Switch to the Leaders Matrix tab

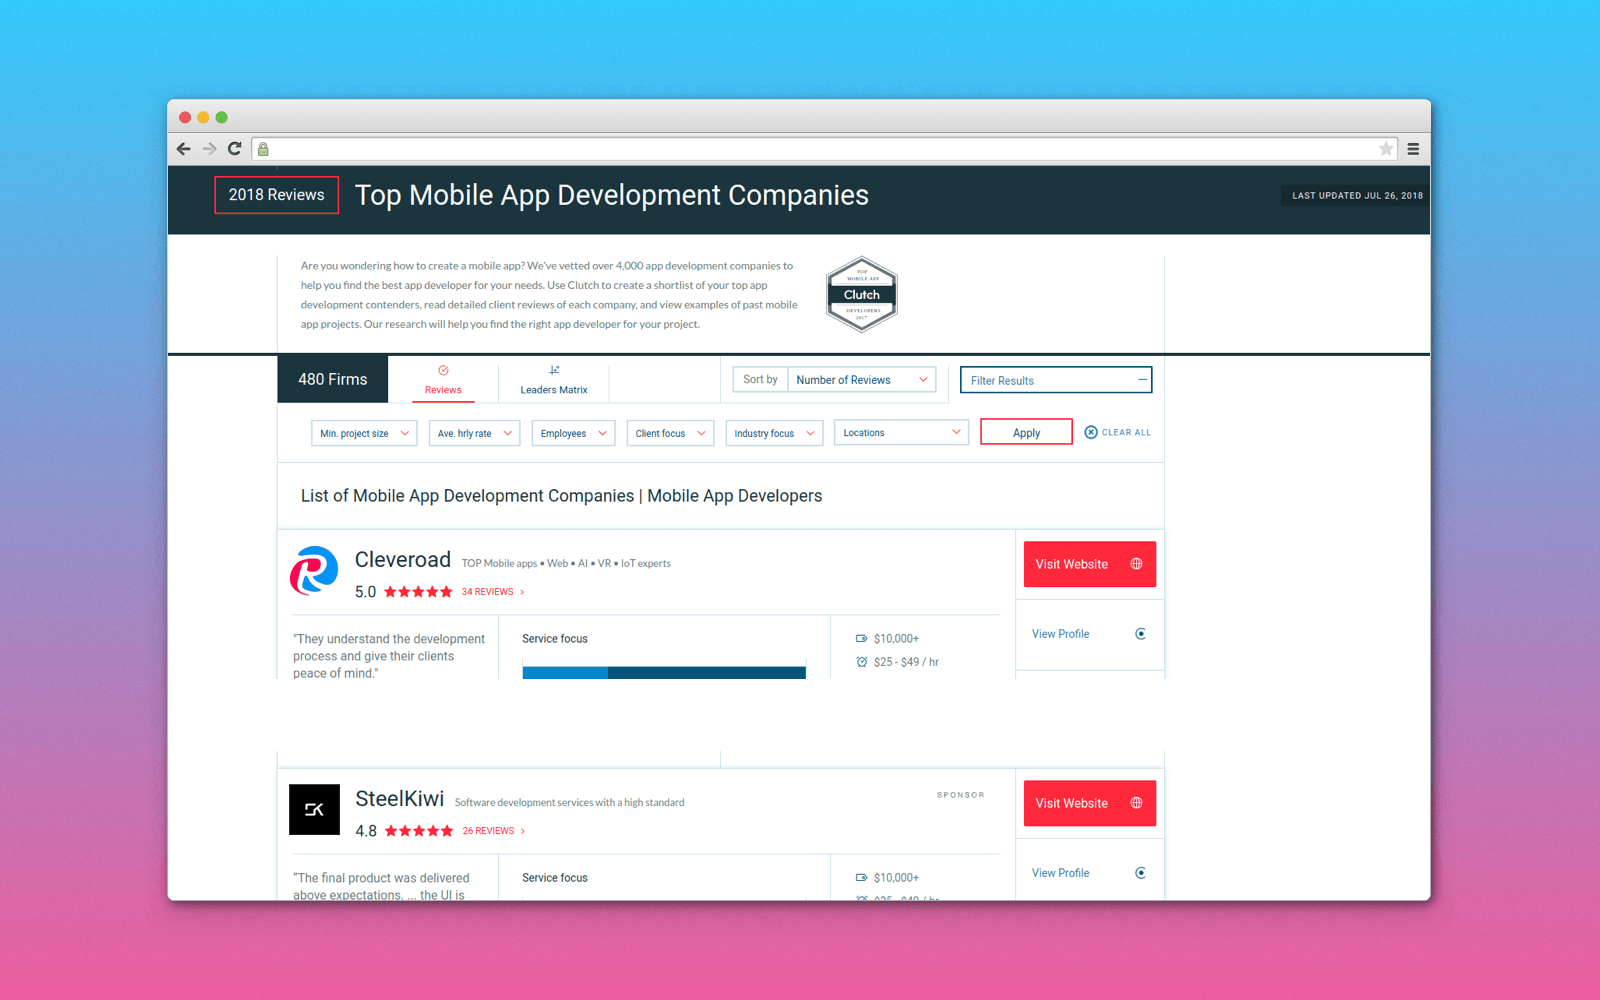click(554, 379)
